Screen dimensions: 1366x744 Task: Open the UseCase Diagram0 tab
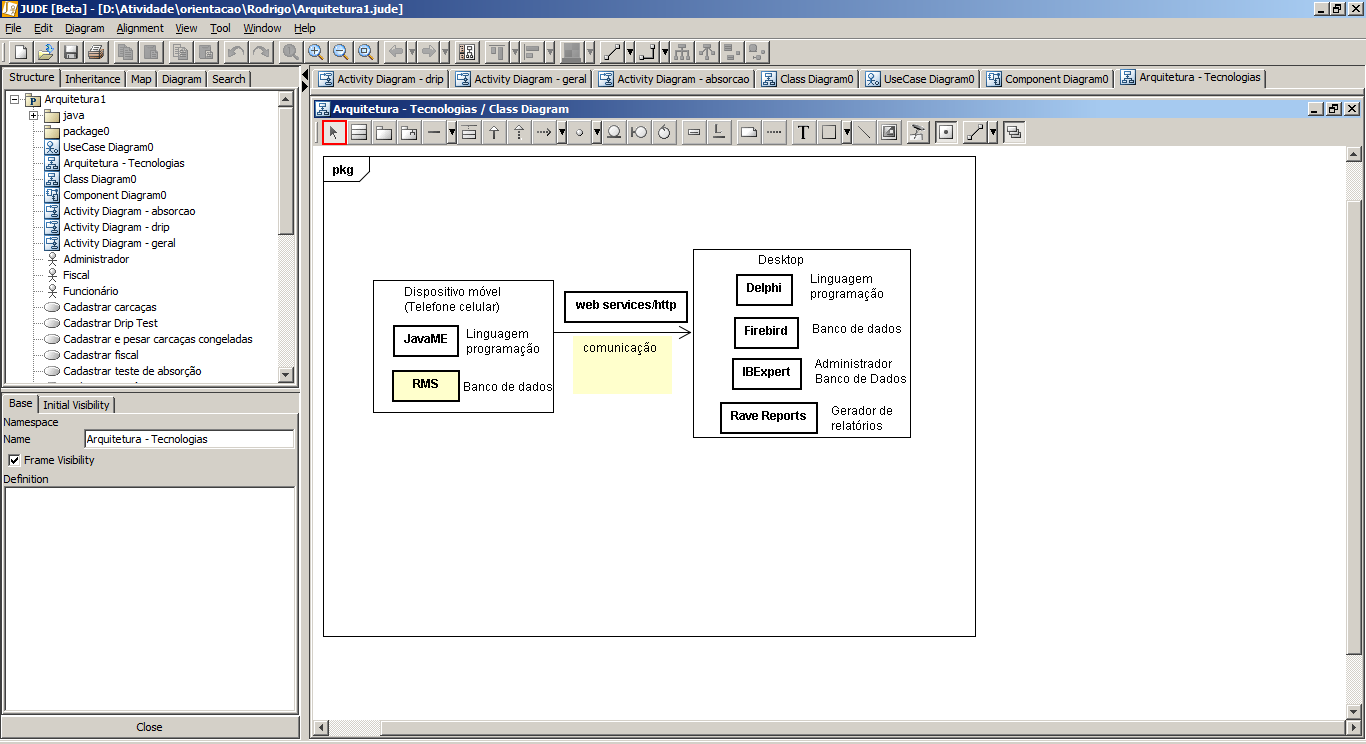919,79
